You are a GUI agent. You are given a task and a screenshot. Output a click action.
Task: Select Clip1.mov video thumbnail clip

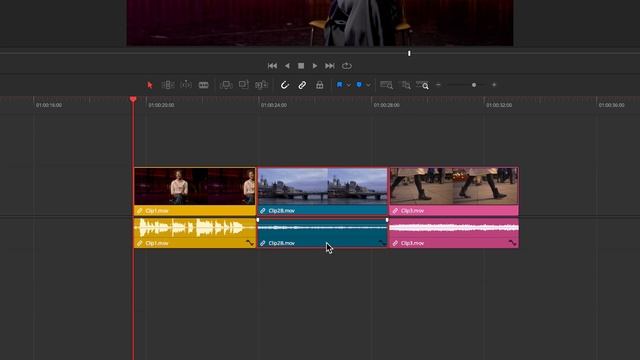(x=195, y=186)
